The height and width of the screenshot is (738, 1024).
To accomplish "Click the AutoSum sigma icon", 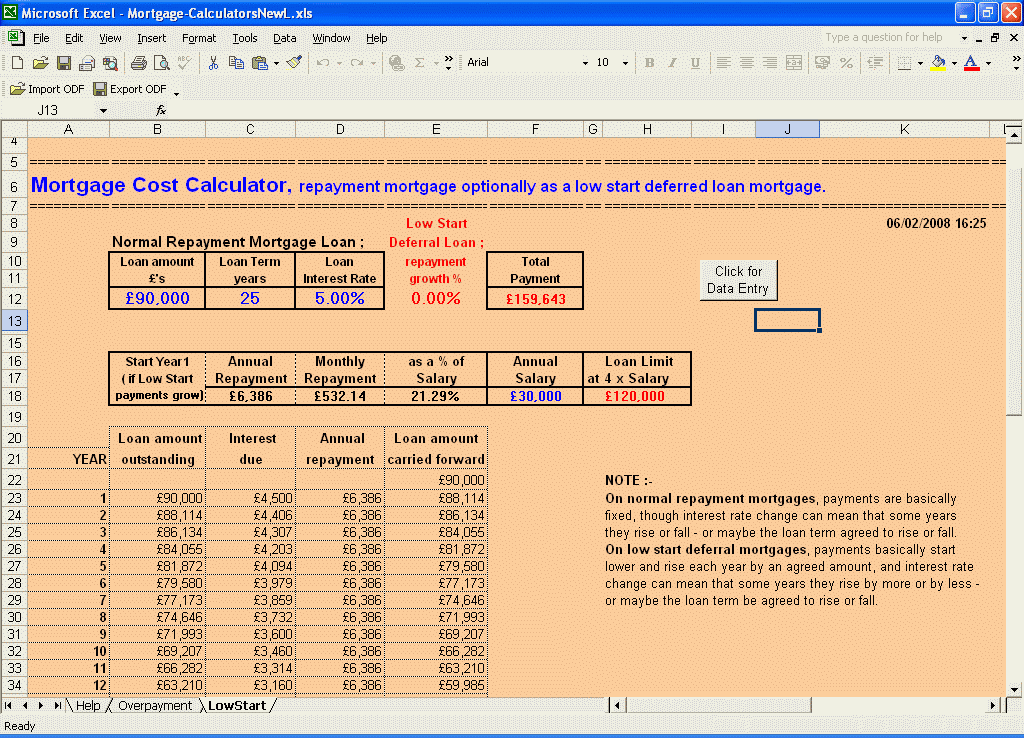I will click(x=419, y=63).
